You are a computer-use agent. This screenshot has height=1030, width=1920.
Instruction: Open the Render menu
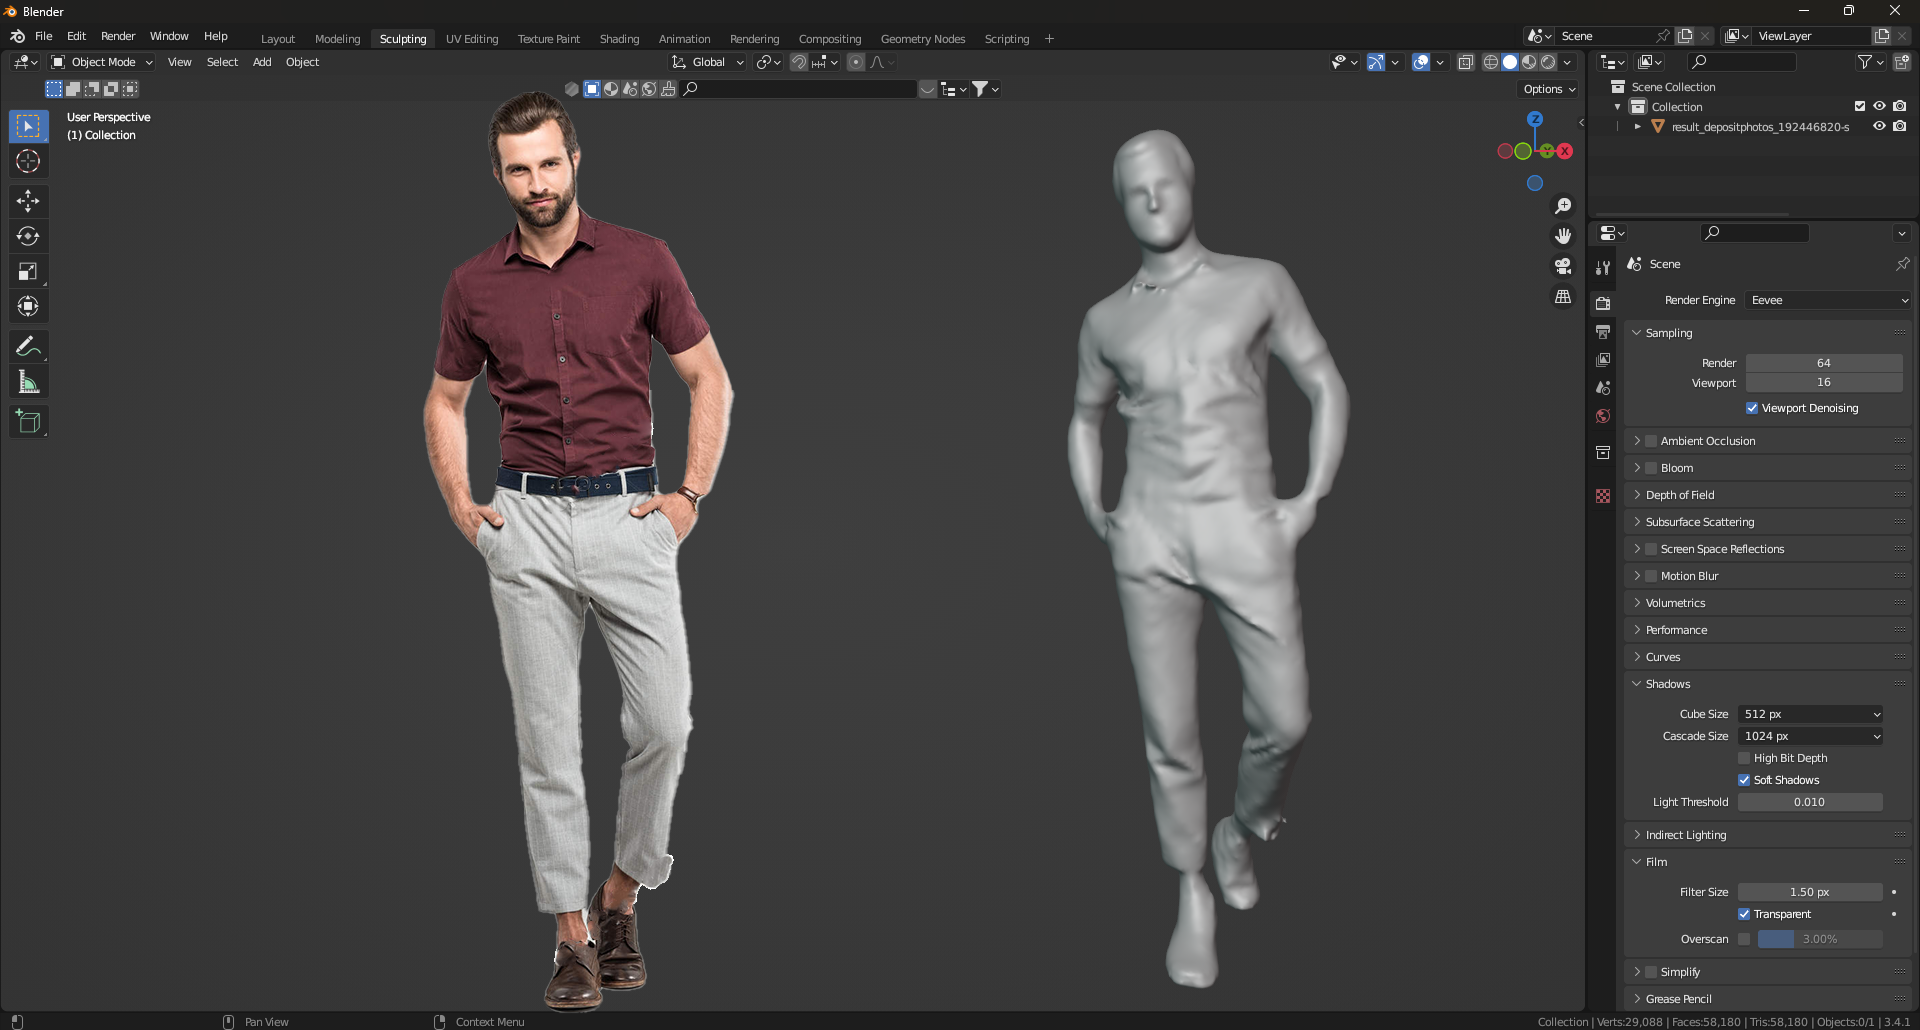click(x=118, y=36)
